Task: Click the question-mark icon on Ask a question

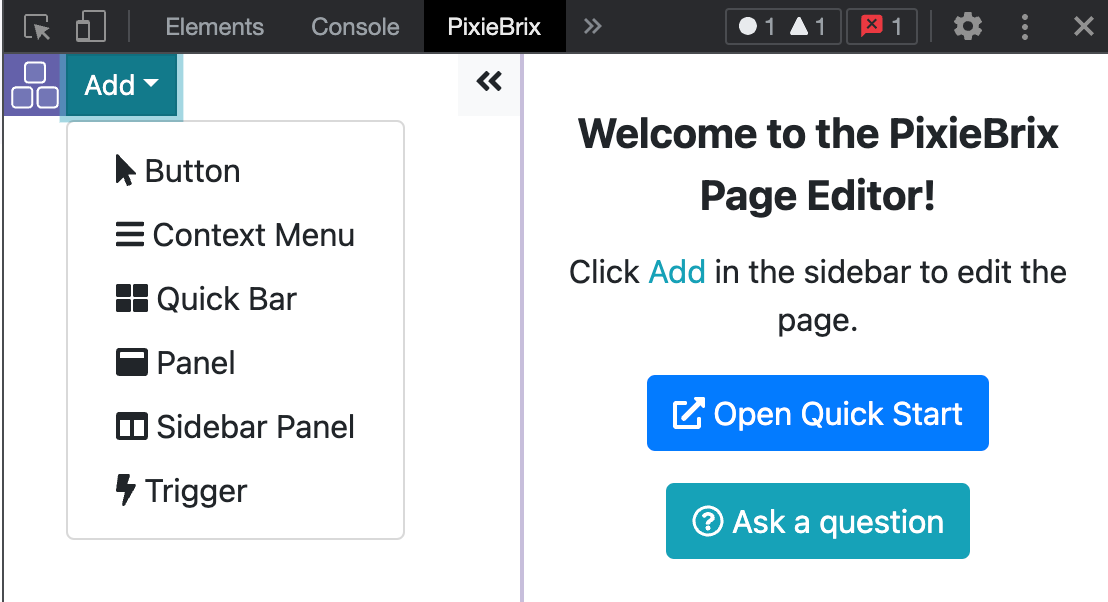Action: click(708, 521)
